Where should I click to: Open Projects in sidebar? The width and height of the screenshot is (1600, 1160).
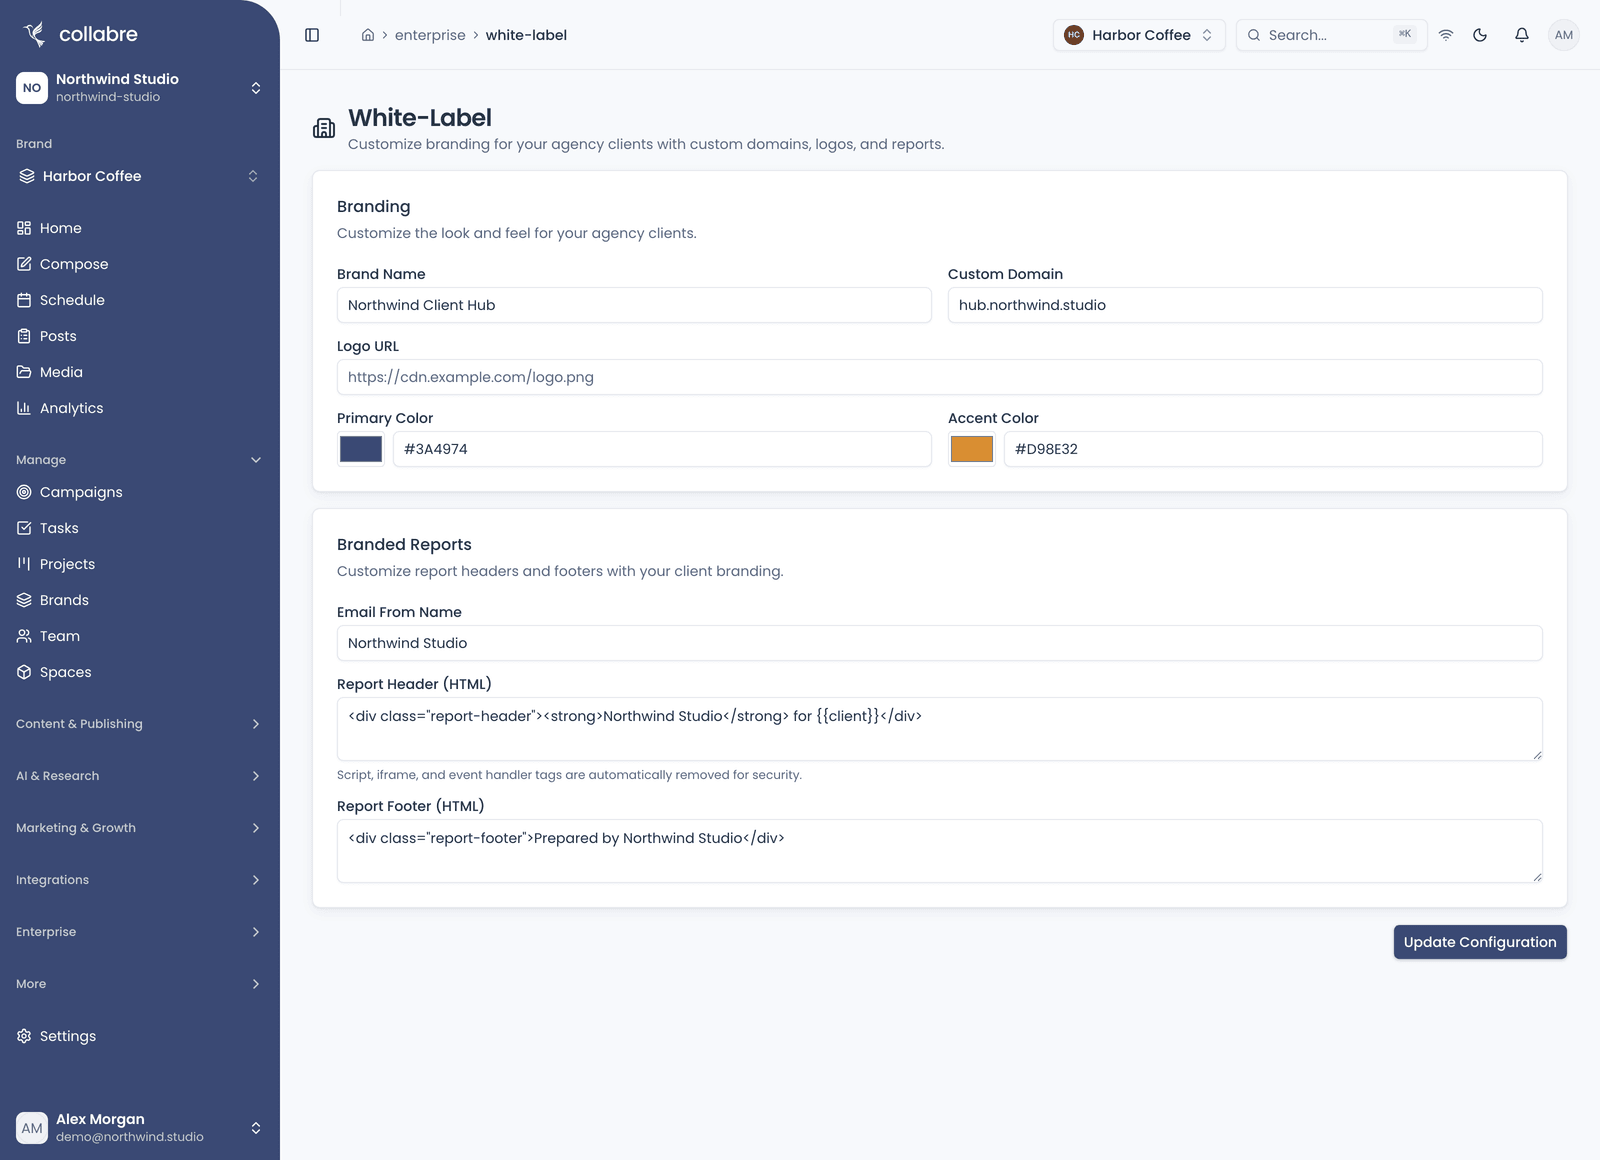point(140,564)
